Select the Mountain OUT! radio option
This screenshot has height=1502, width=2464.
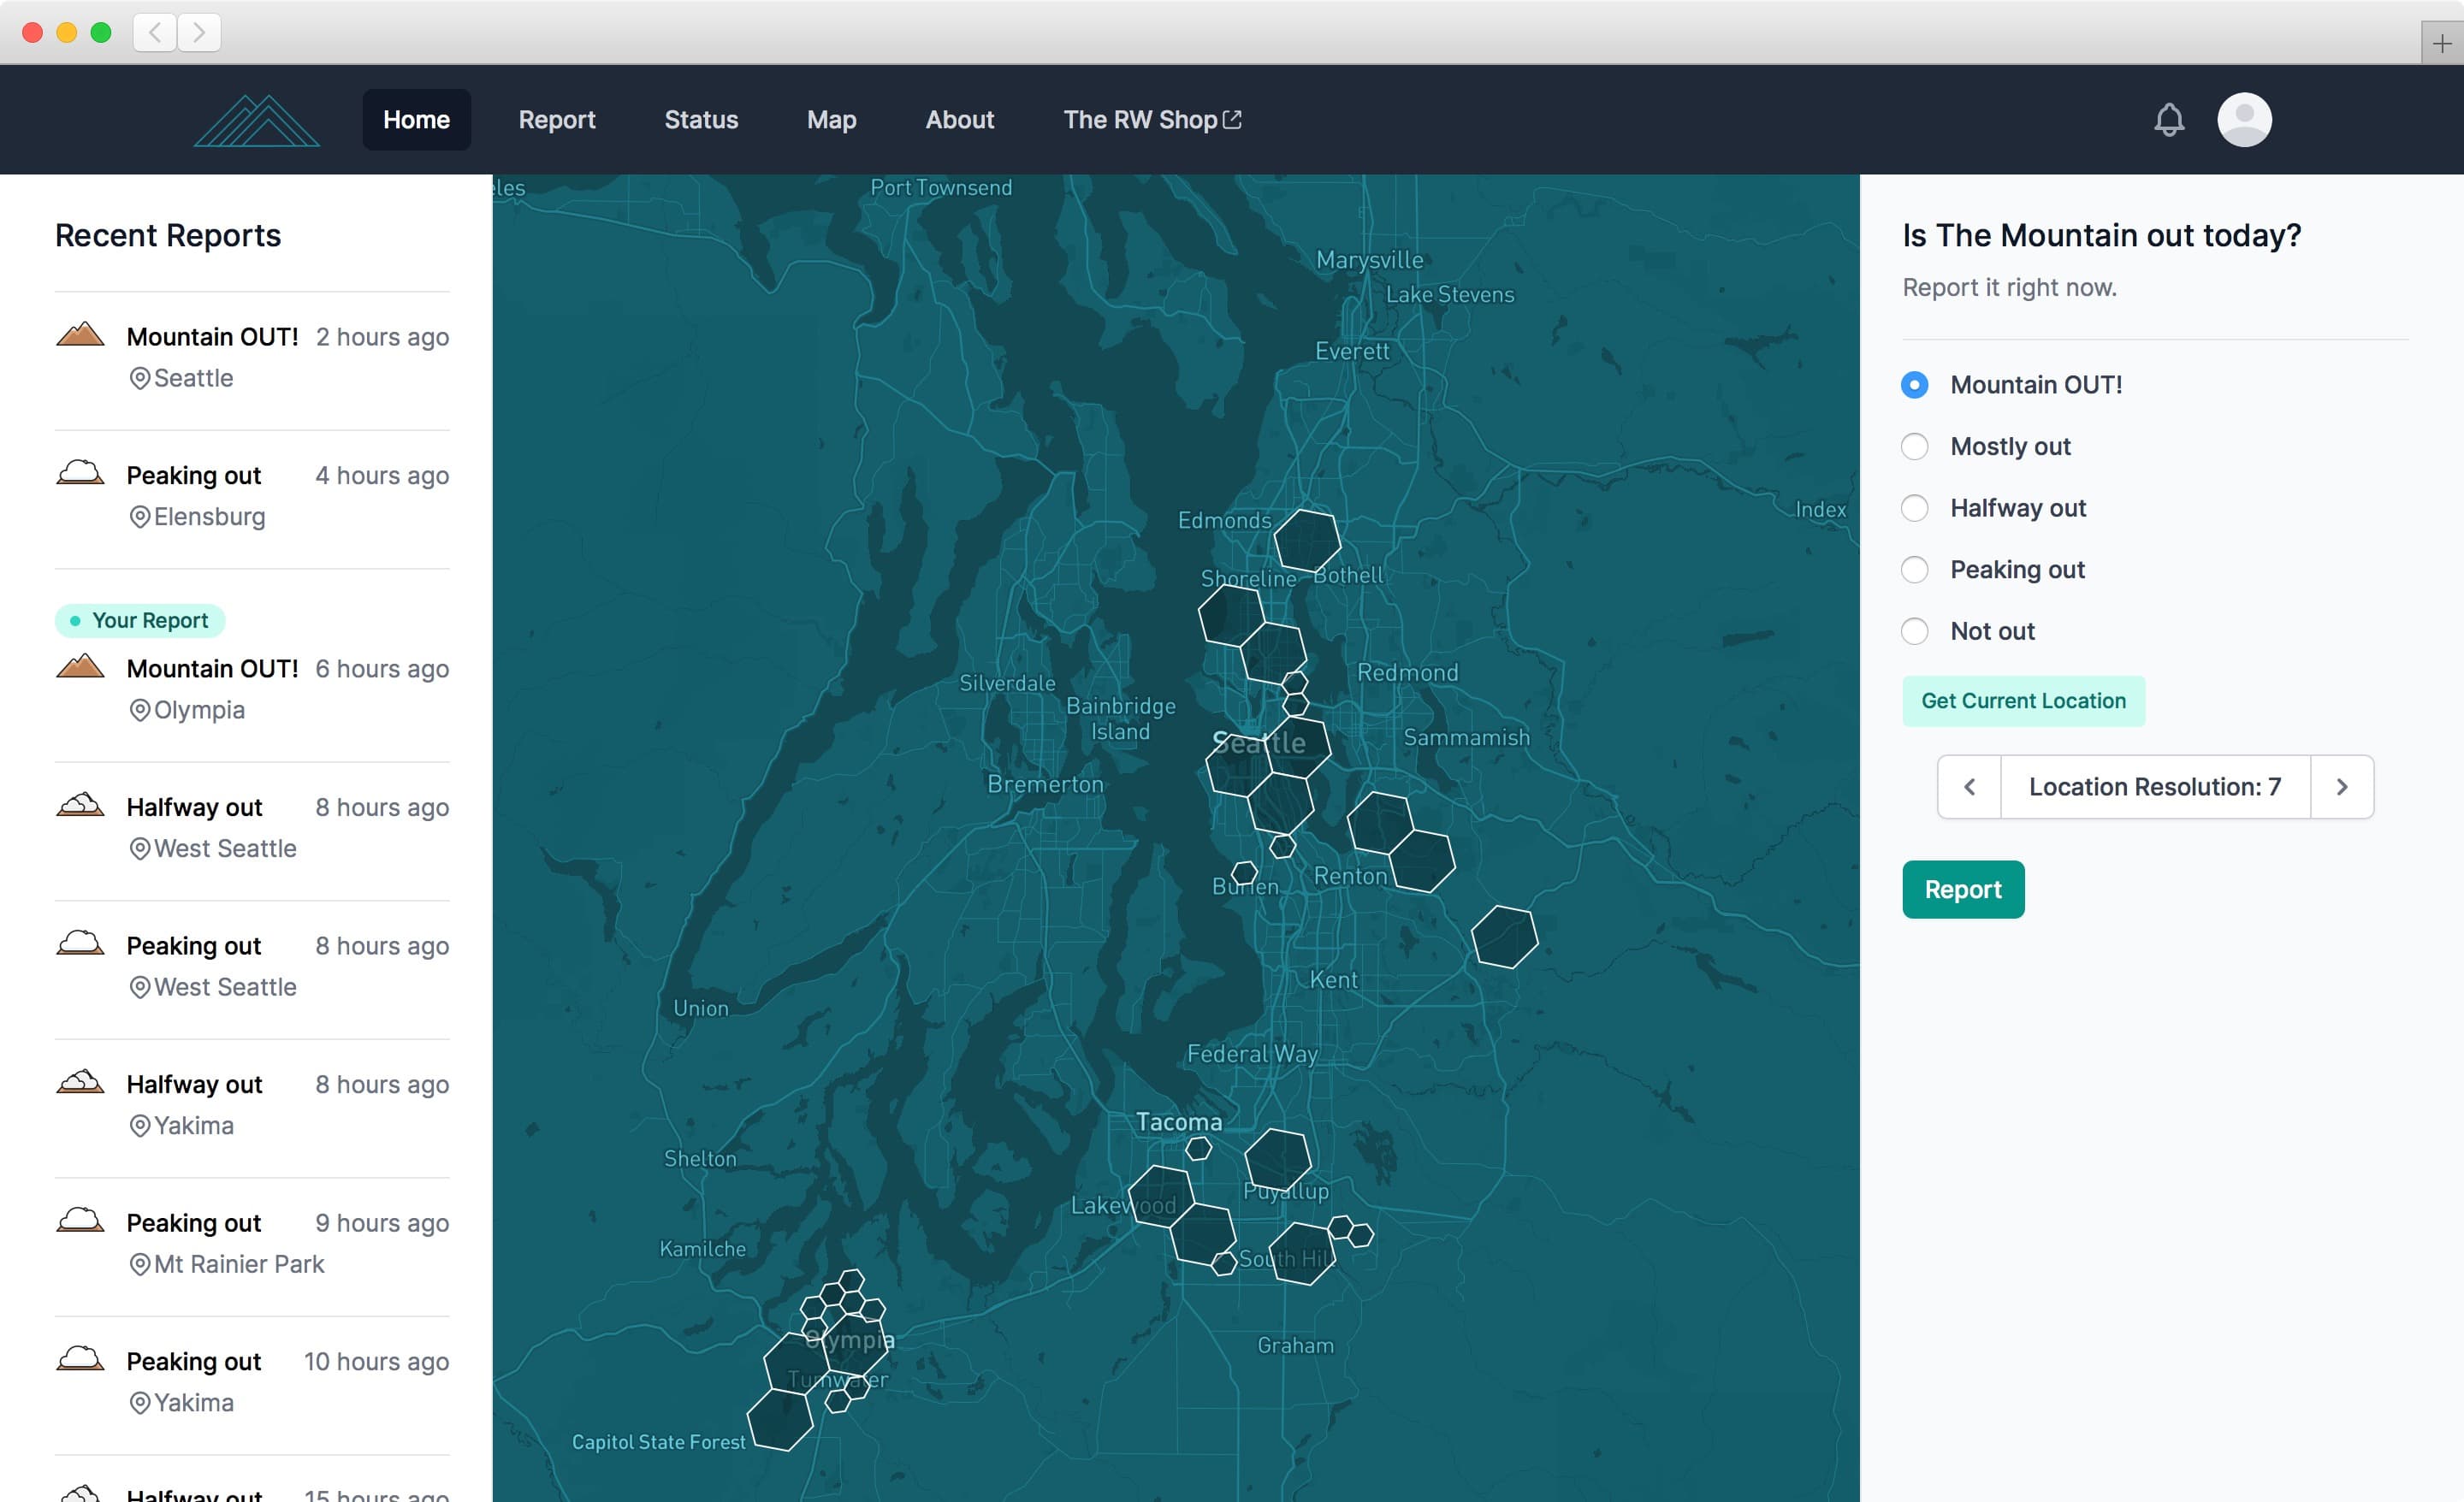(1914, 385)
